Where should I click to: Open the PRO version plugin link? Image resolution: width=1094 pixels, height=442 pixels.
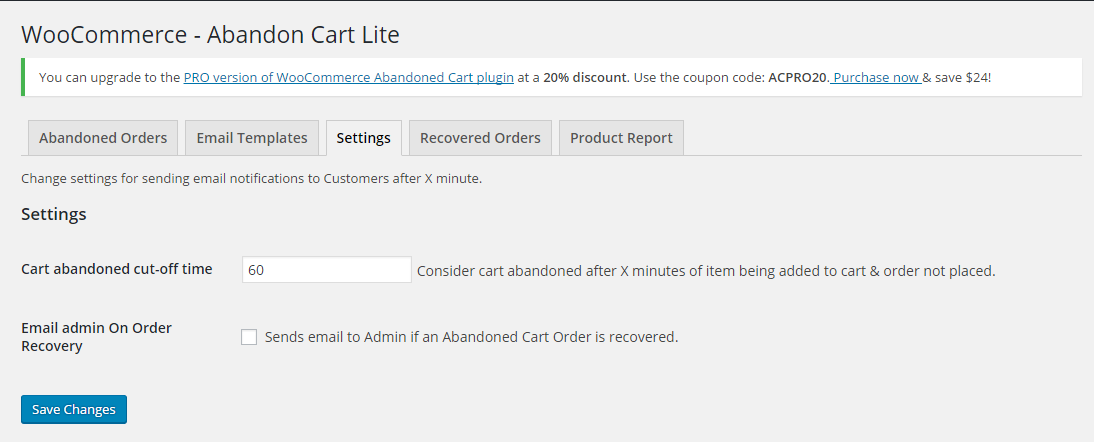(x=348, y=77)
